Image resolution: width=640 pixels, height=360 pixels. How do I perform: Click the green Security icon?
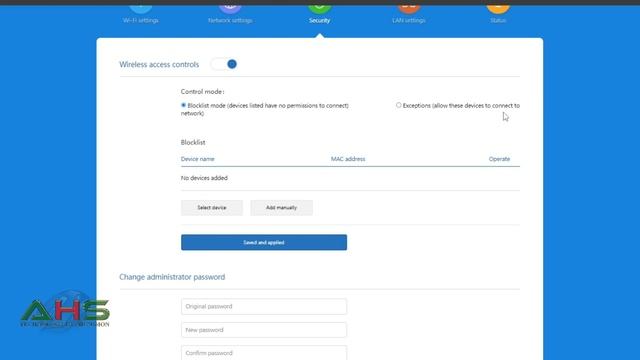coord(320,8)
